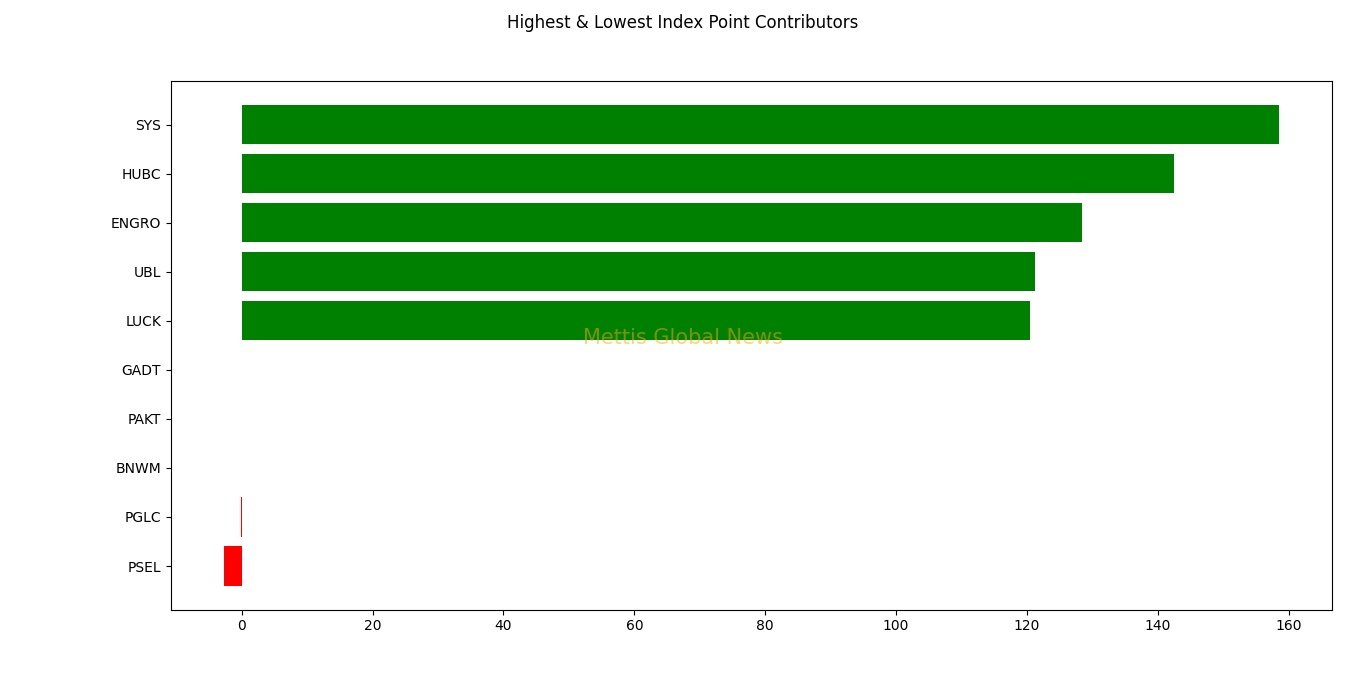The width and height of the screenshot is (1366, 675).
Task: Select the PGLC y-axis label
Action: (x=143, y=517)
